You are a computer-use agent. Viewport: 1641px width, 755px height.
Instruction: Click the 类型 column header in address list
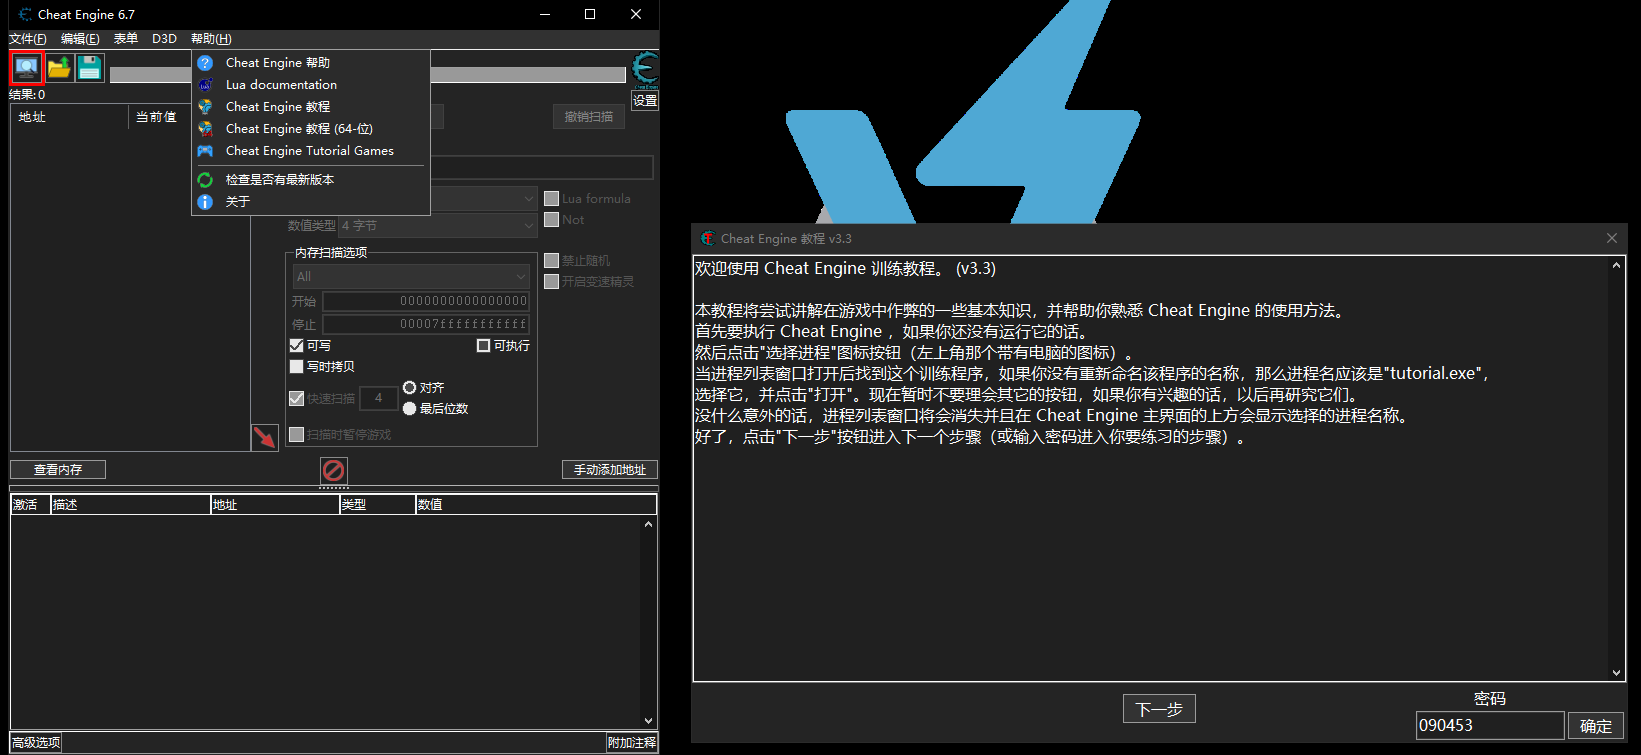[x=378, y=505]
